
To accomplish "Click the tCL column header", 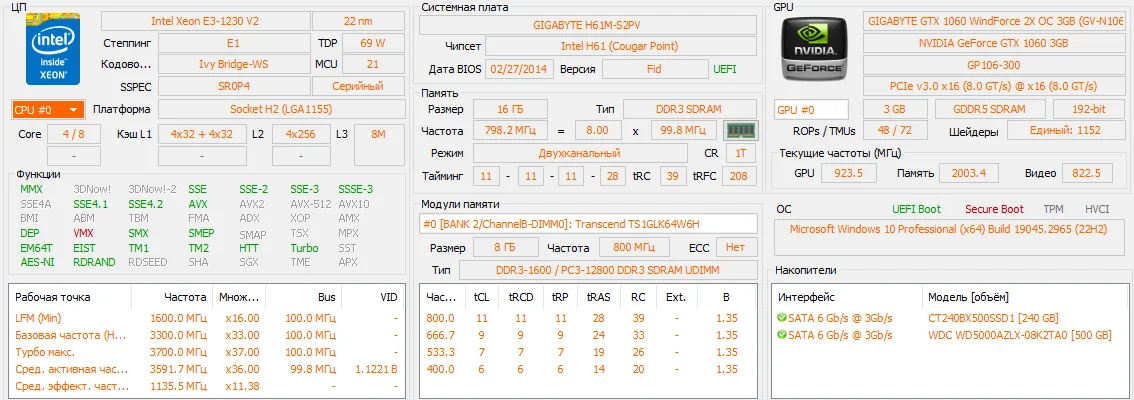I will [x=481, y=297].
